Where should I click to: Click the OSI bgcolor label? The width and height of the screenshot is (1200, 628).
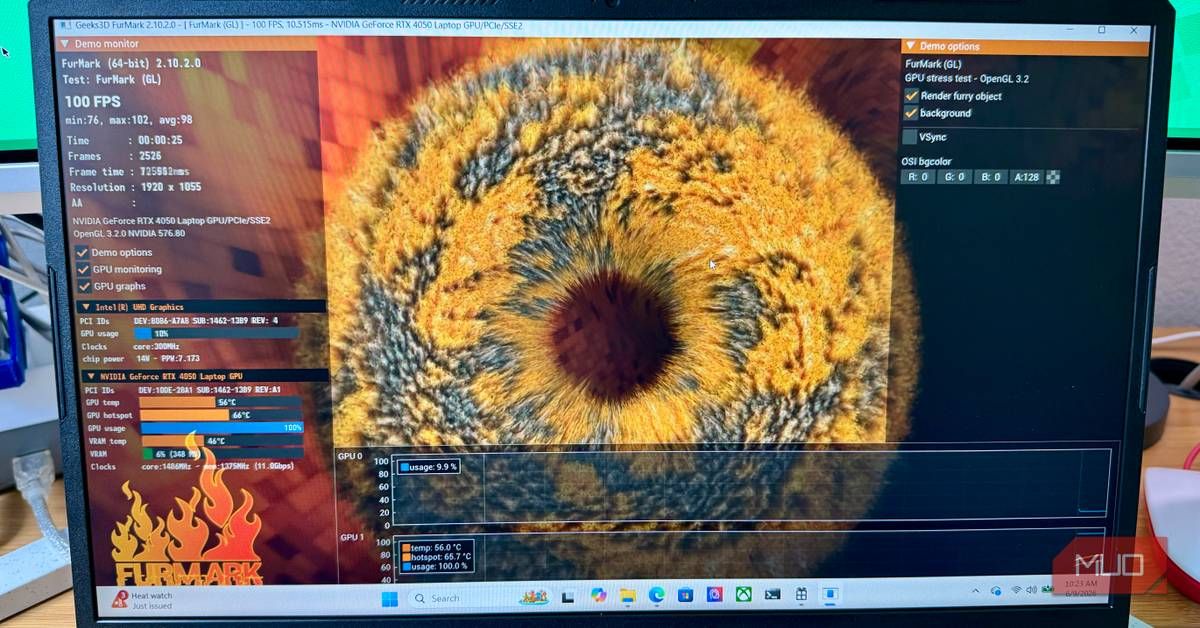pyautogui.click(x=927, y=161)
